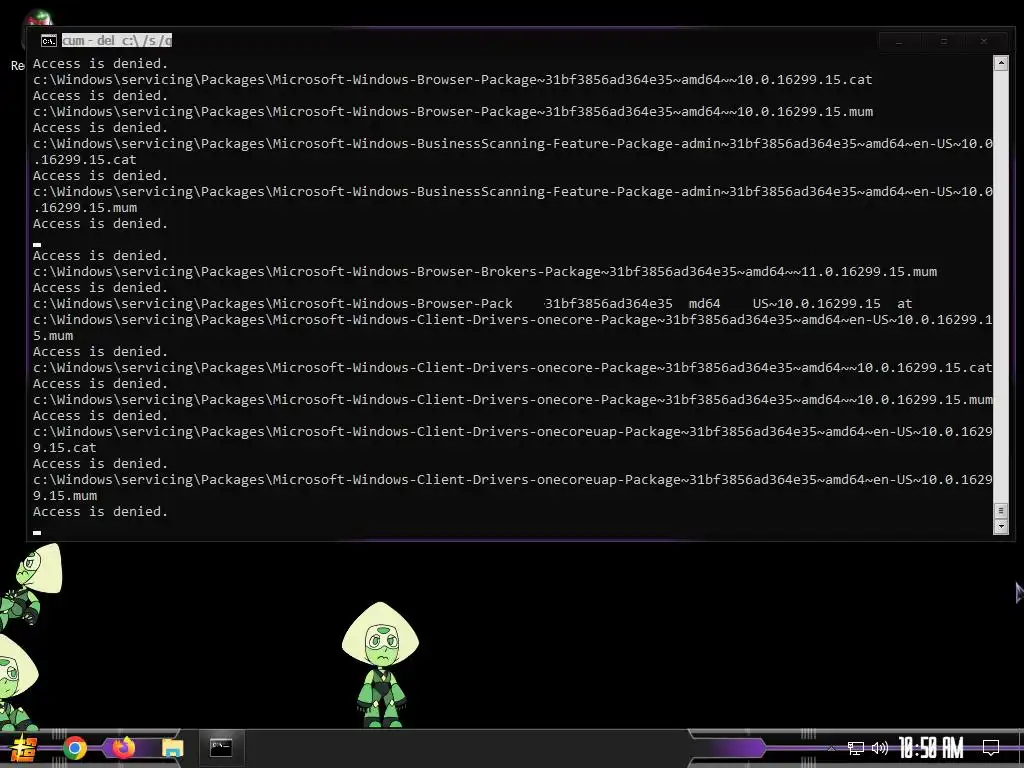Screen dimensions: 1024x768
Task: Open the custom Start button on taskbar
Action: [x=24, y=748]
